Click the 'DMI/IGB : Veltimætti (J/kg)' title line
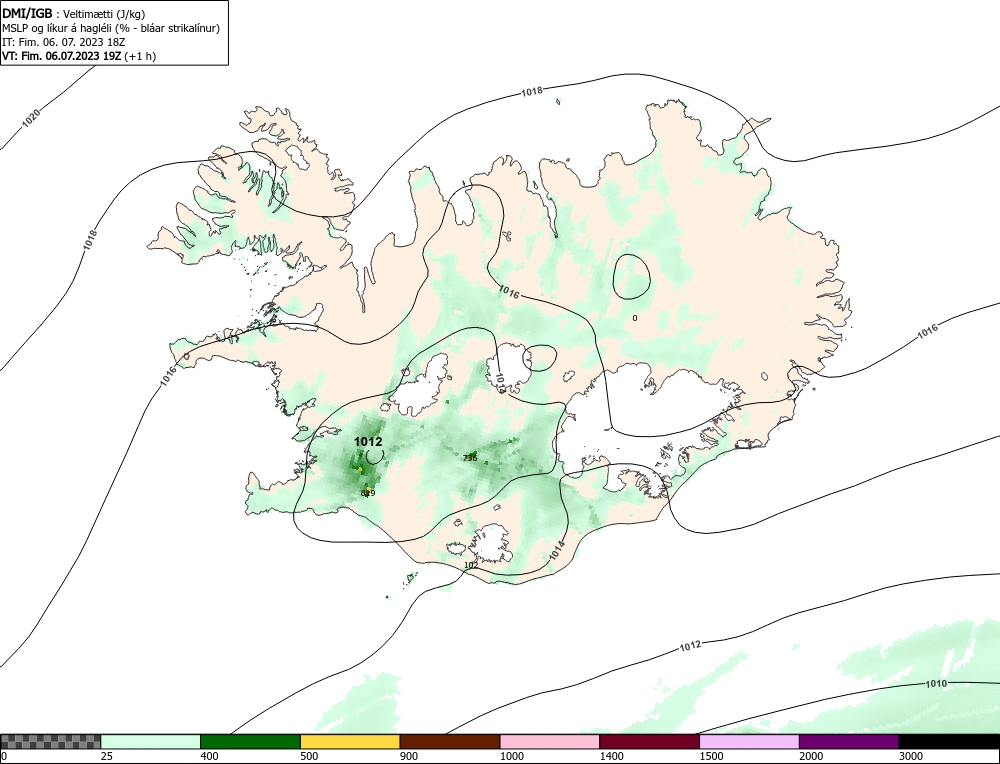The image size is (1000, 764). click(74, 13)
